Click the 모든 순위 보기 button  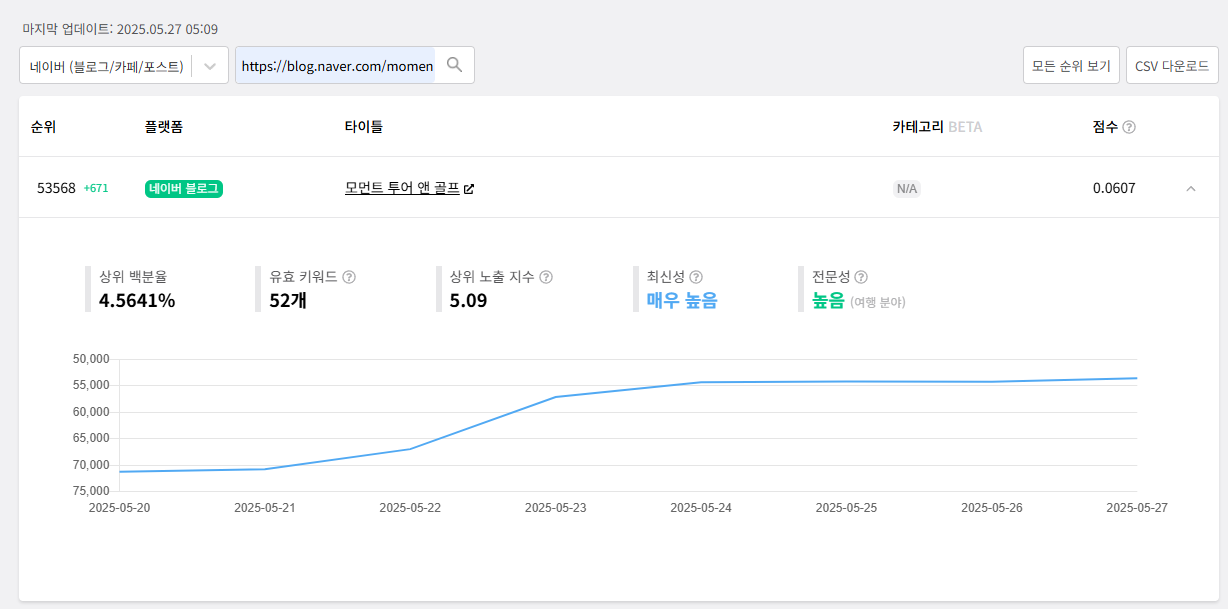coord(1071,66)
